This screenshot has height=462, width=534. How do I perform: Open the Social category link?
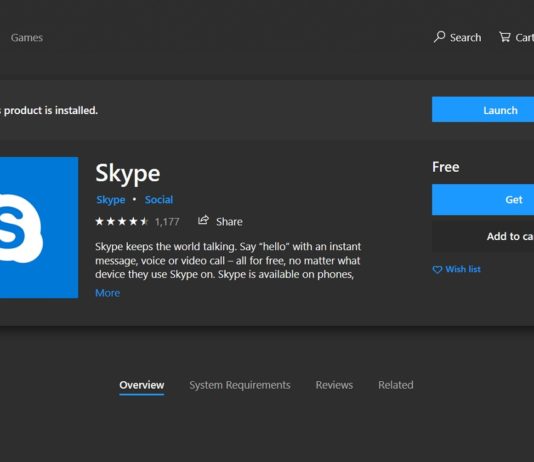159,200
